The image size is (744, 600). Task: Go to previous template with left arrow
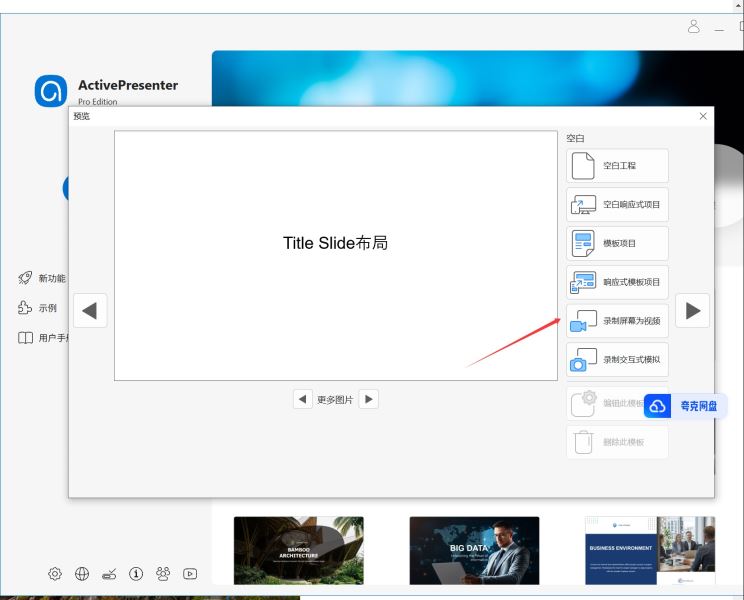click(90, 311)
